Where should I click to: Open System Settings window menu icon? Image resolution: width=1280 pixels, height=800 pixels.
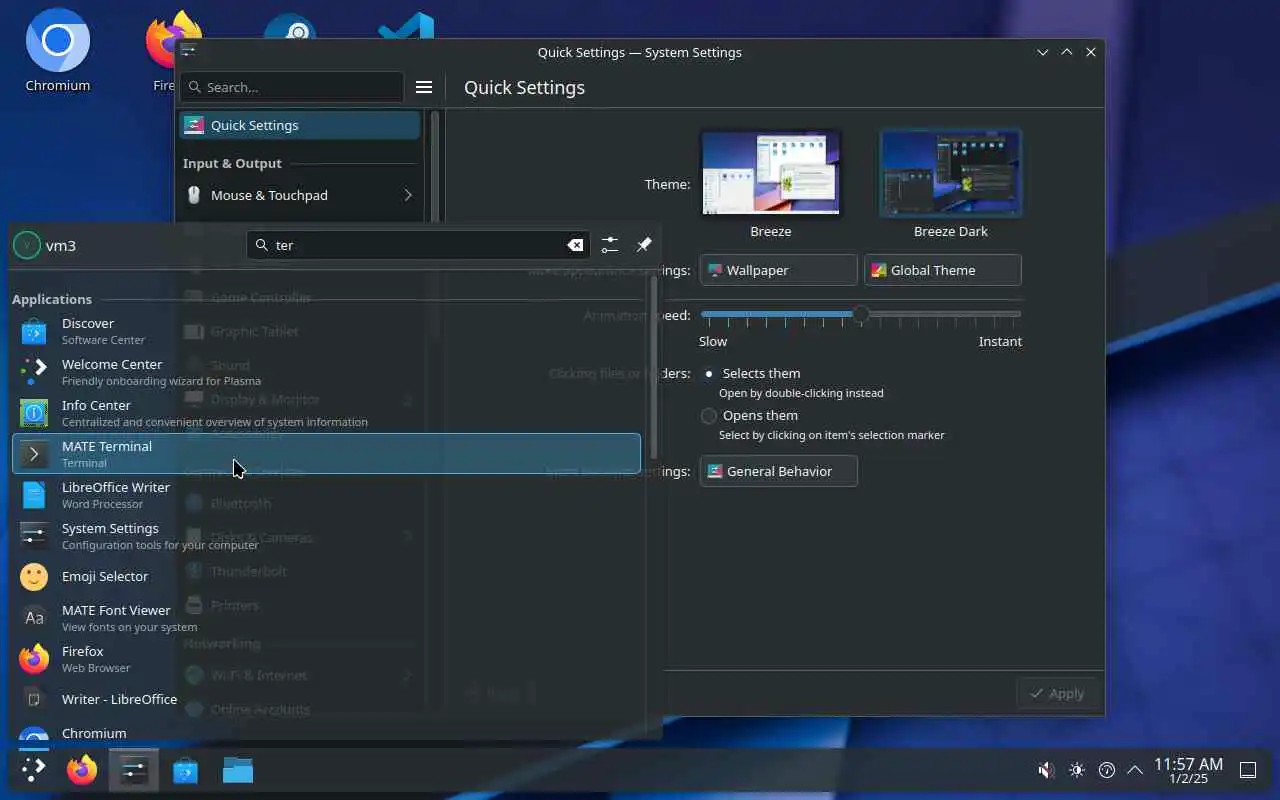click(x=188, y=52)
